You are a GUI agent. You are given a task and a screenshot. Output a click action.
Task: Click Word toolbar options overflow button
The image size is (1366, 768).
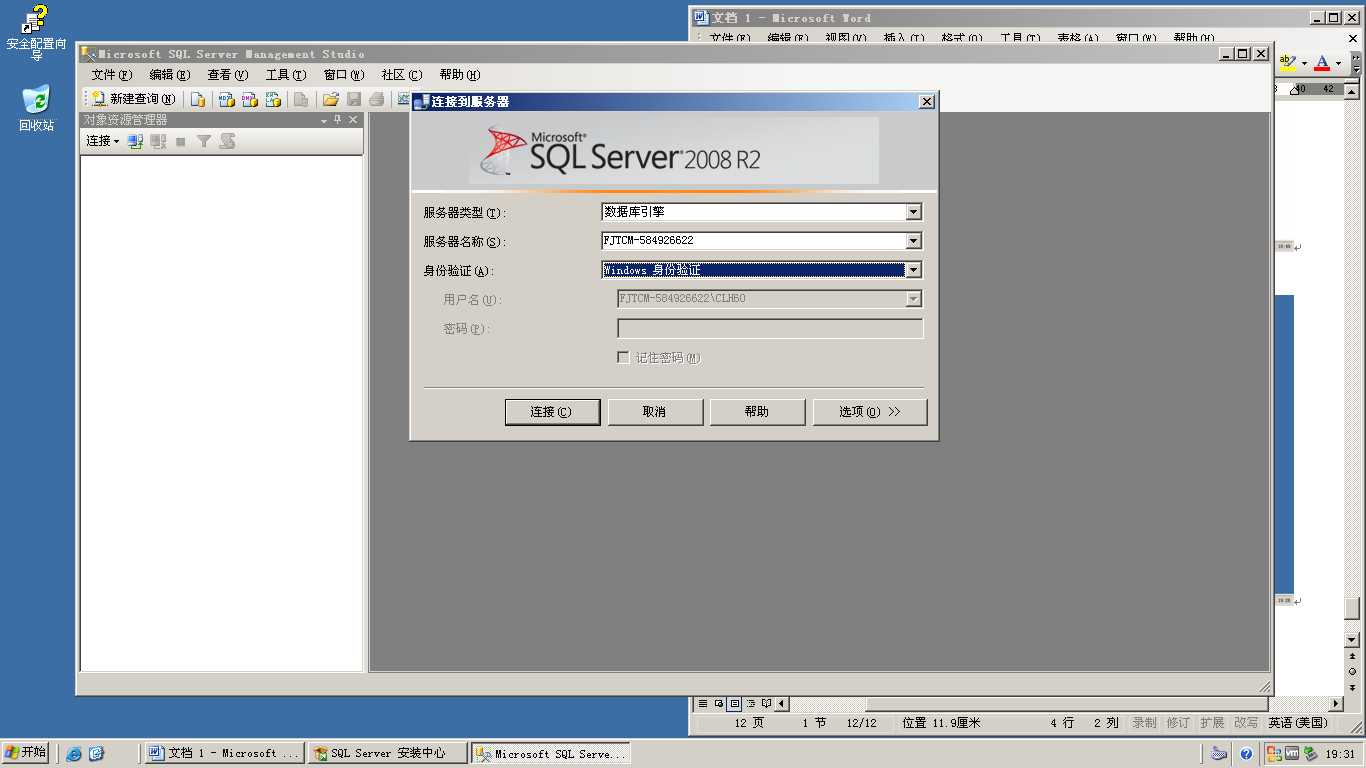(1356, 64)
